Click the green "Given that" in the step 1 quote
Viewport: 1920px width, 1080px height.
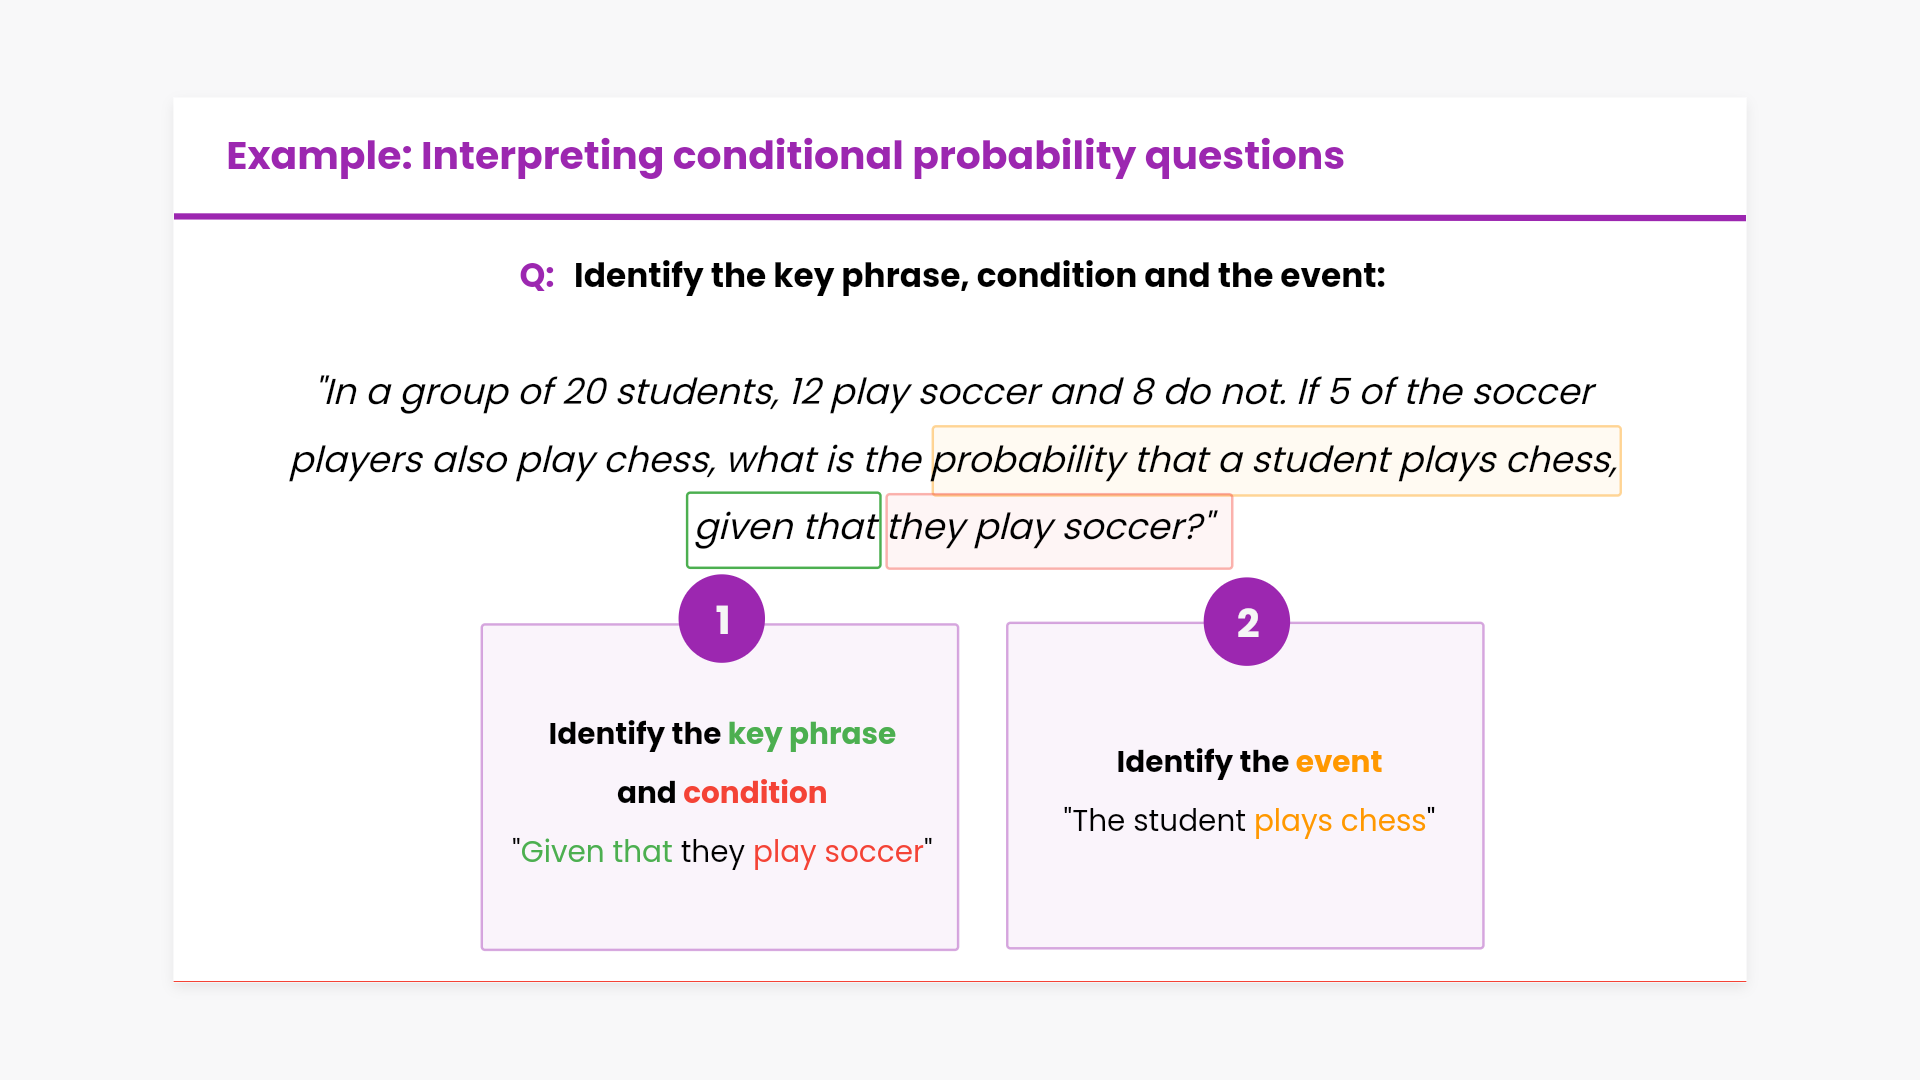click(596, 852)
